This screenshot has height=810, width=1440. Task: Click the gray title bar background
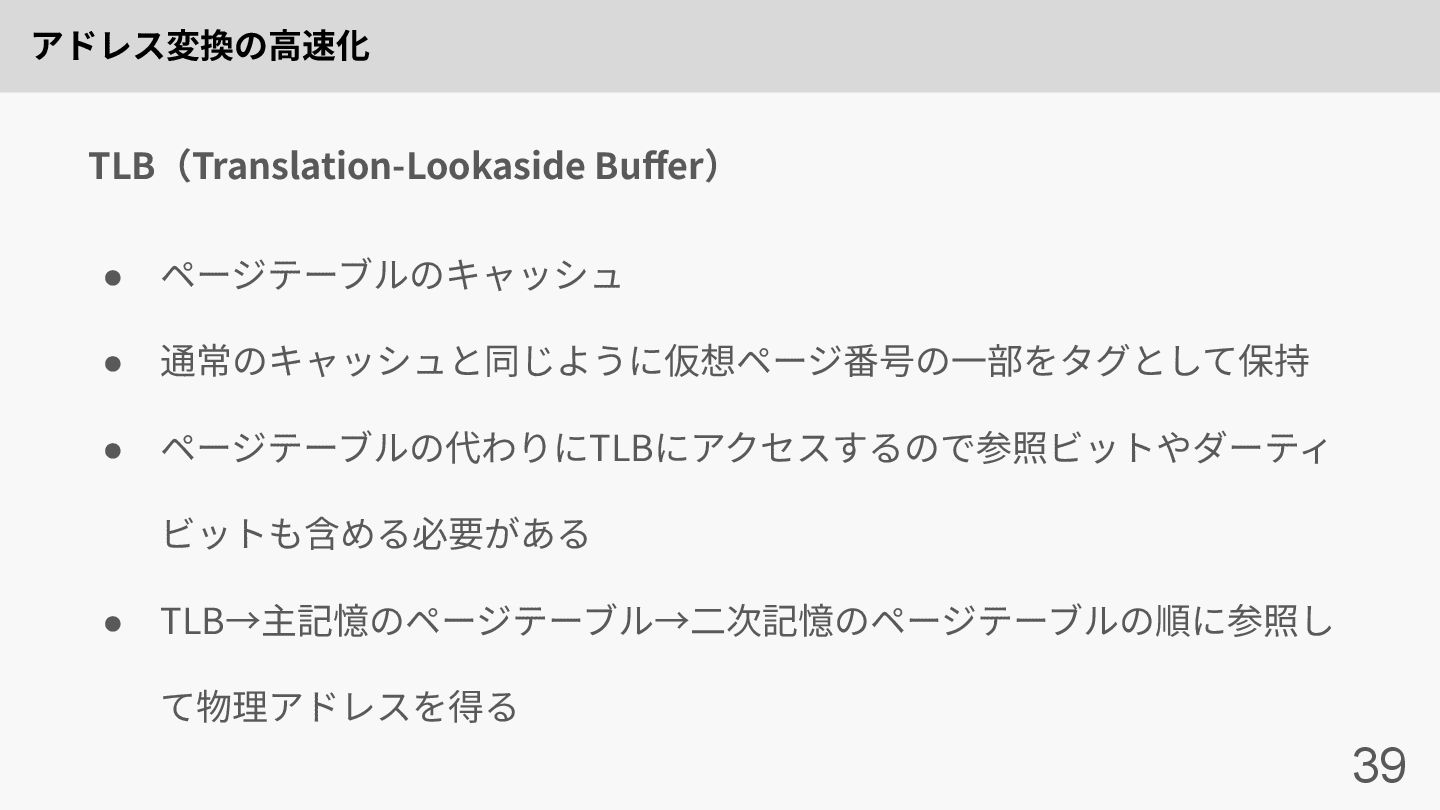click(900, 46)
